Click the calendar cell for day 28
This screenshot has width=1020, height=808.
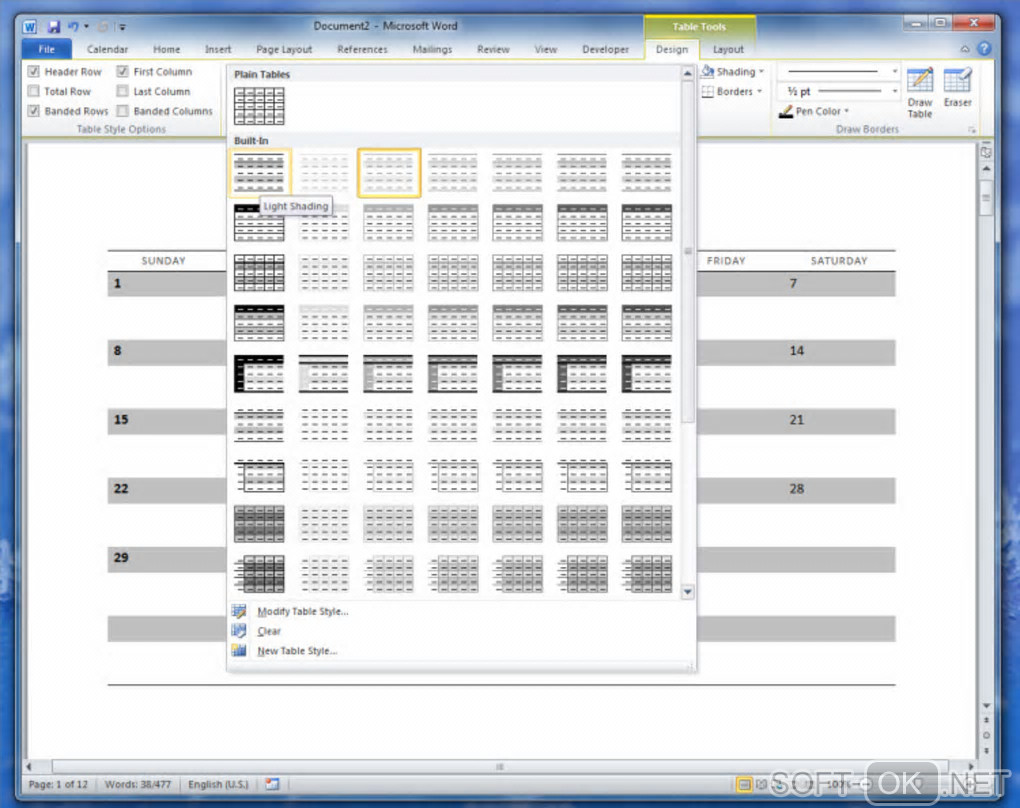coord(839,489)
